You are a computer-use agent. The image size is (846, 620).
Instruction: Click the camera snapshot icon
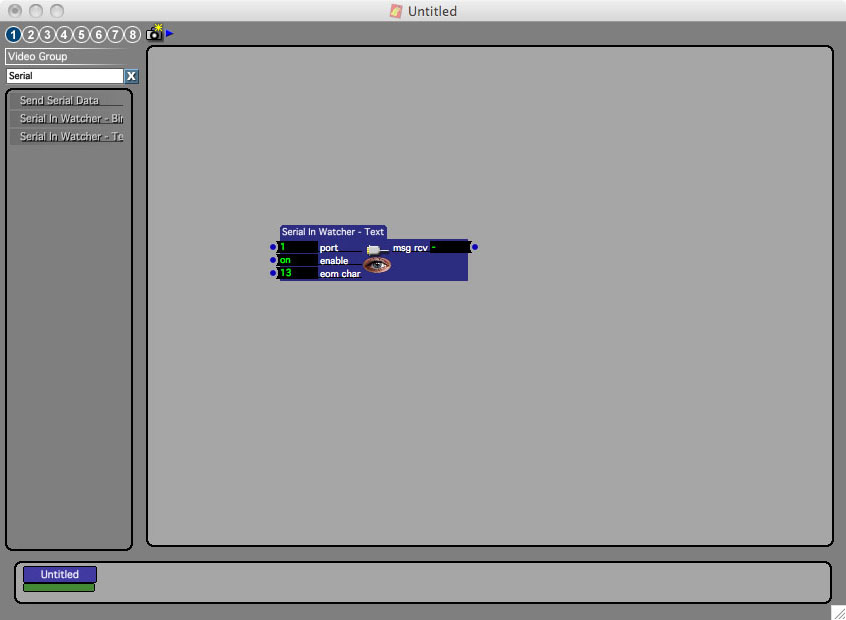[x=154, y=33]
